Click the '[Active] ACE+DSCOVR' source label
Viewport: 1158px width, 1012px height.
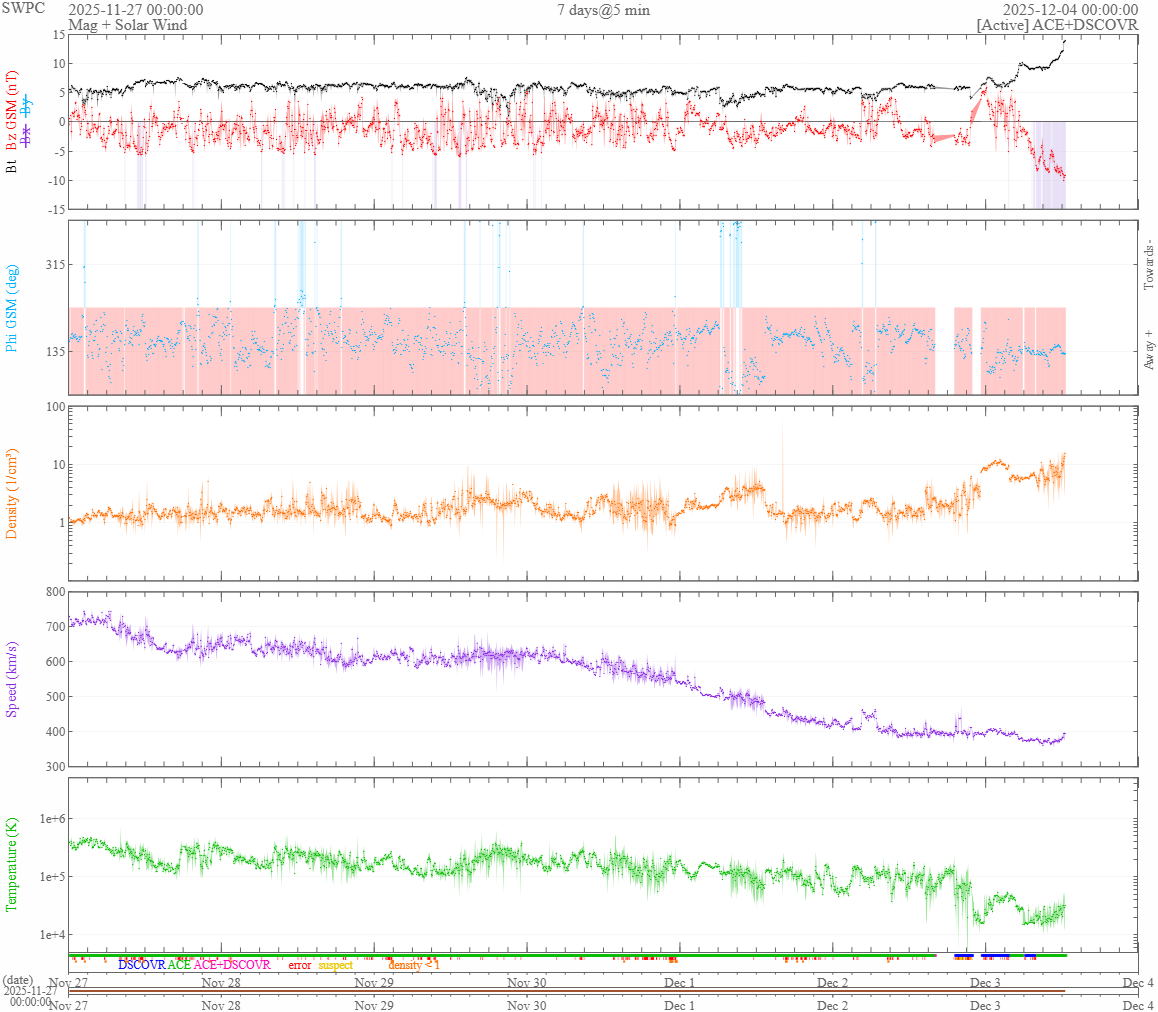click(x=1057, y=24)
